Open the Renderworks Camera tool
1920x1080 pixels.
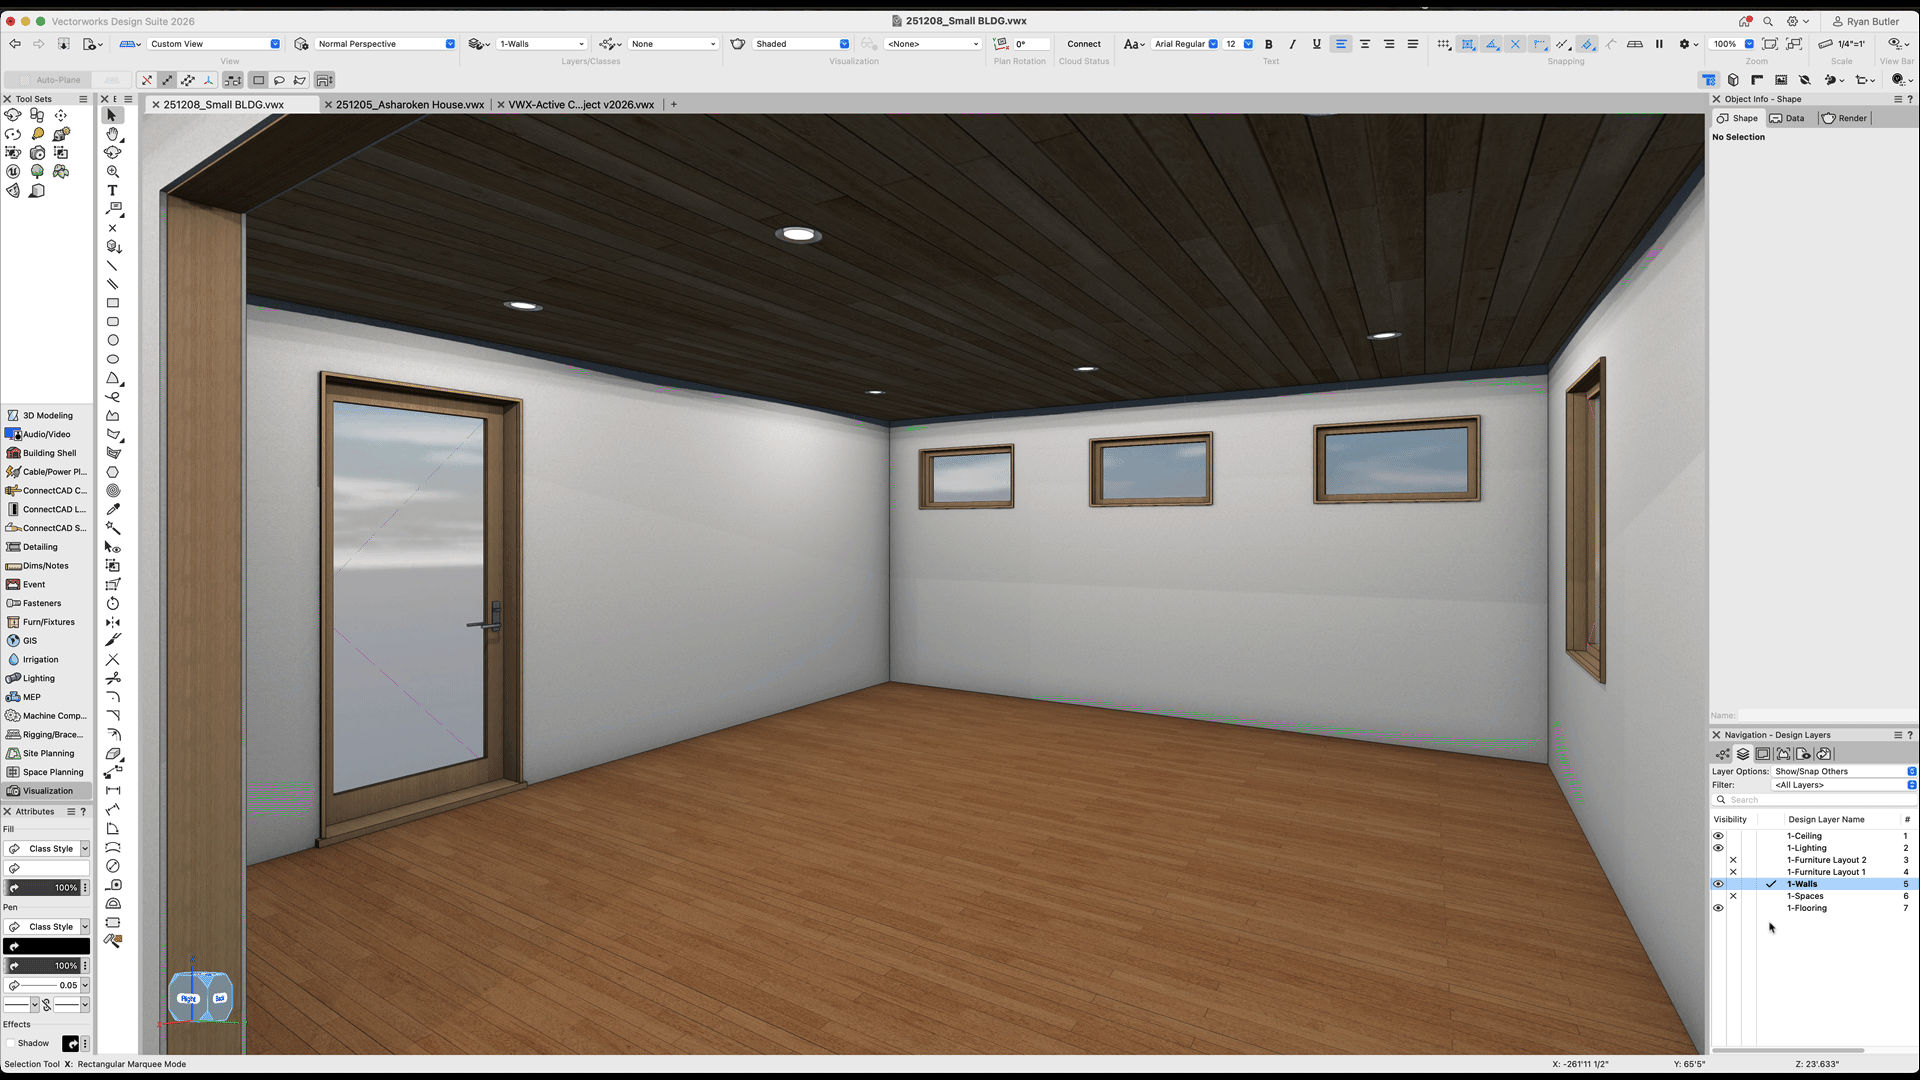(x=37, y=153)
